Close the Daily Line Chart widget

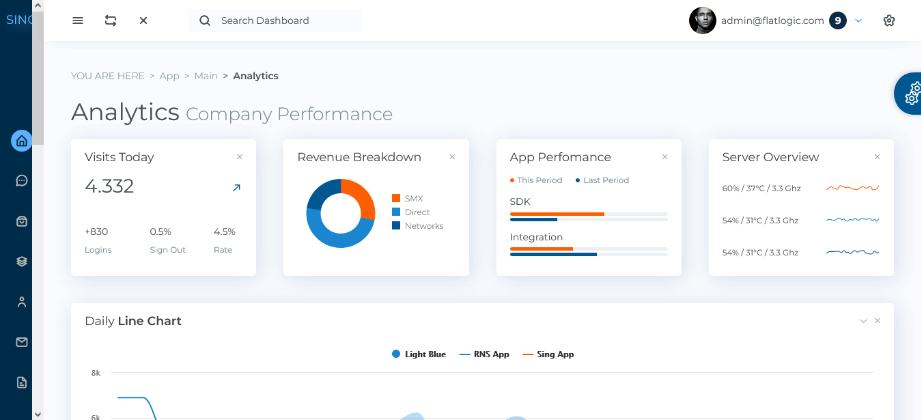[x=878, y=321]
